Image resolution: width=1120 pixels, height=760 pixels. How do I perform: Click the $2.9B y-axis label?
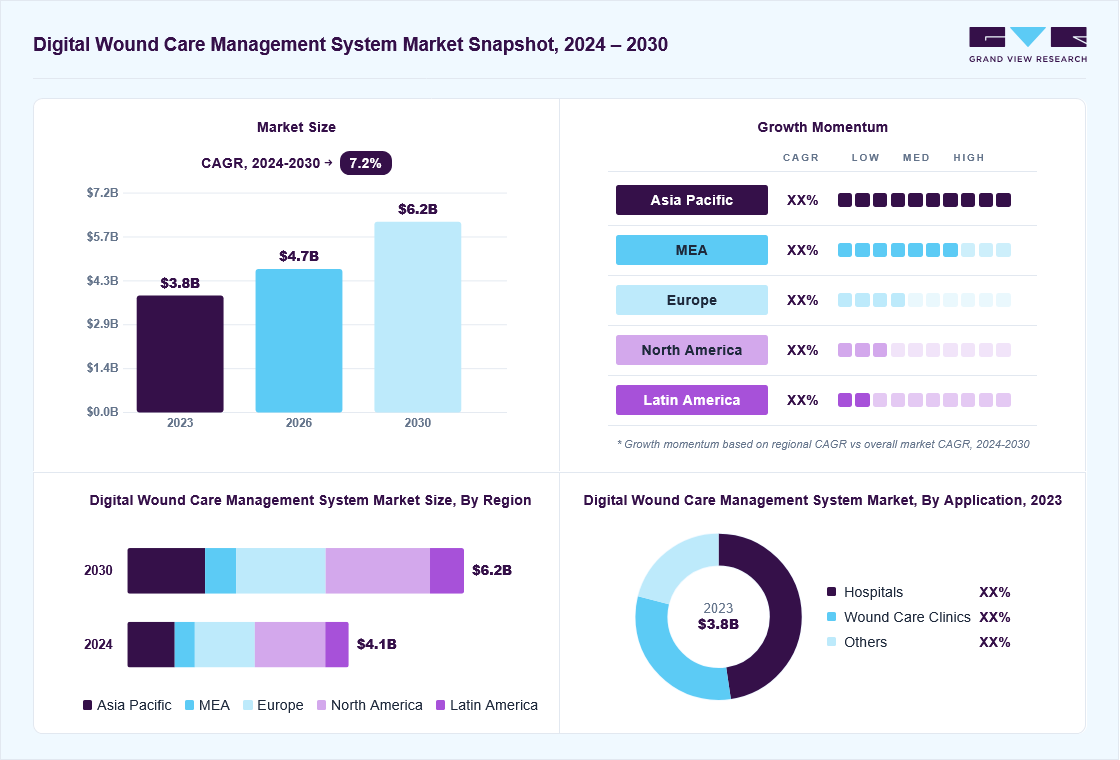pyautogui.click(x=102, y=324)
